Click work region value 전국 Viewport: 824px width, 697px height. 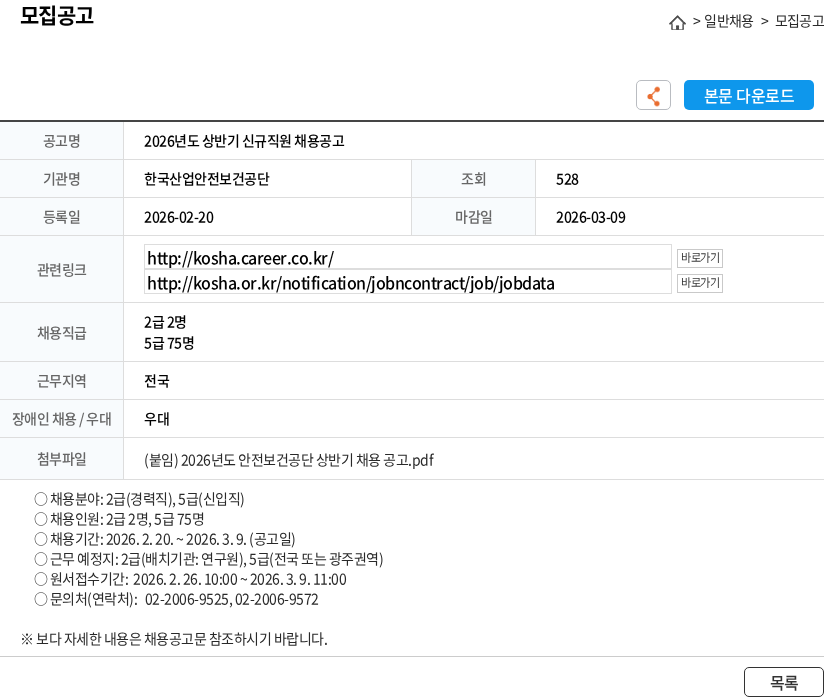tap(157, 381)
